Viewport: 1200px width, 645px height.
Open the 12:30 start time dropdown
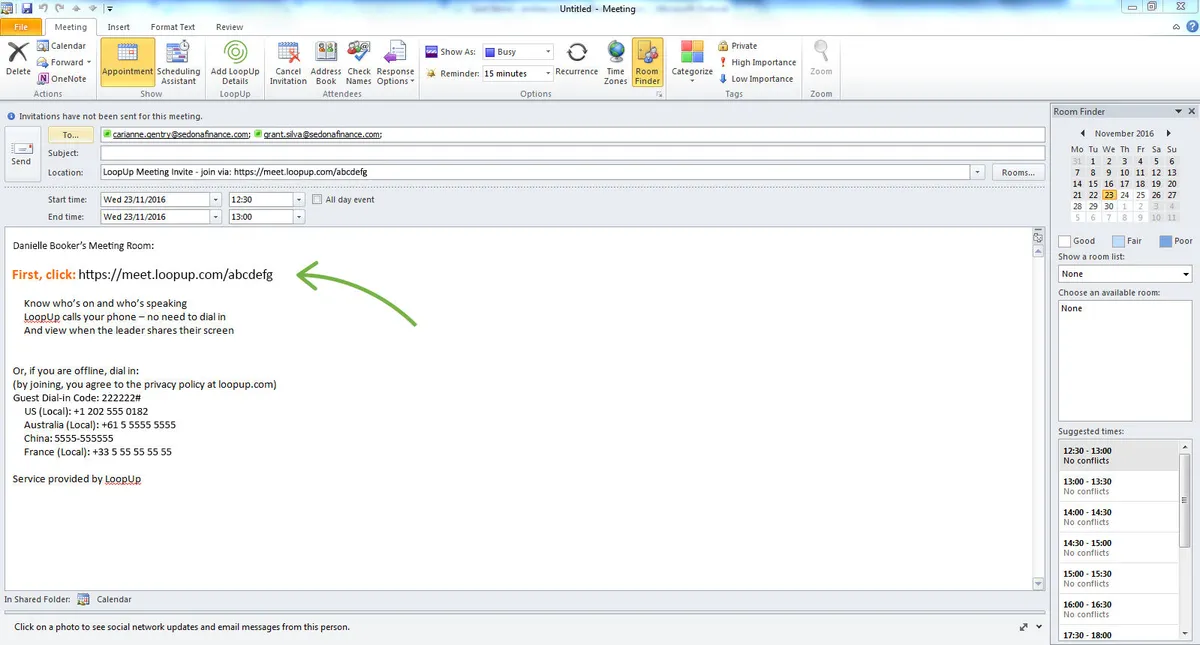(298, 199)
